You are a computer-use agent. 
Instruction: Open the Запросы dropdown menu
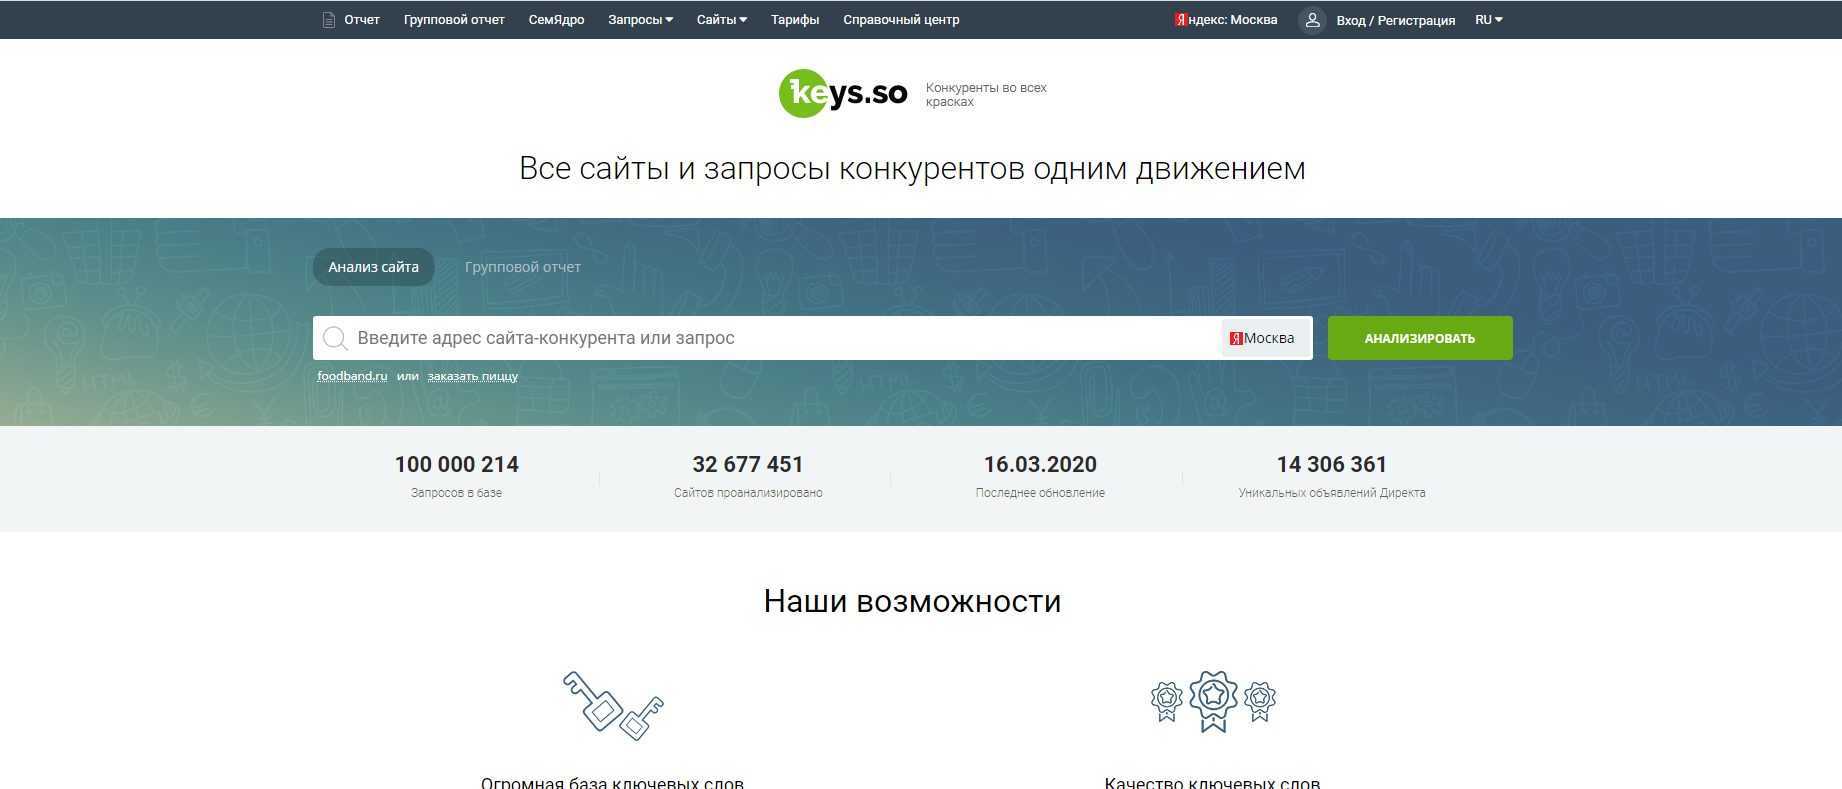click(x=640, y=20)
